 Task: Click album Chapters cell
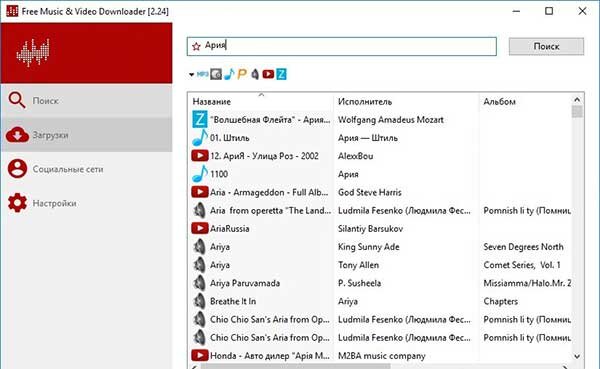point(501,301)
